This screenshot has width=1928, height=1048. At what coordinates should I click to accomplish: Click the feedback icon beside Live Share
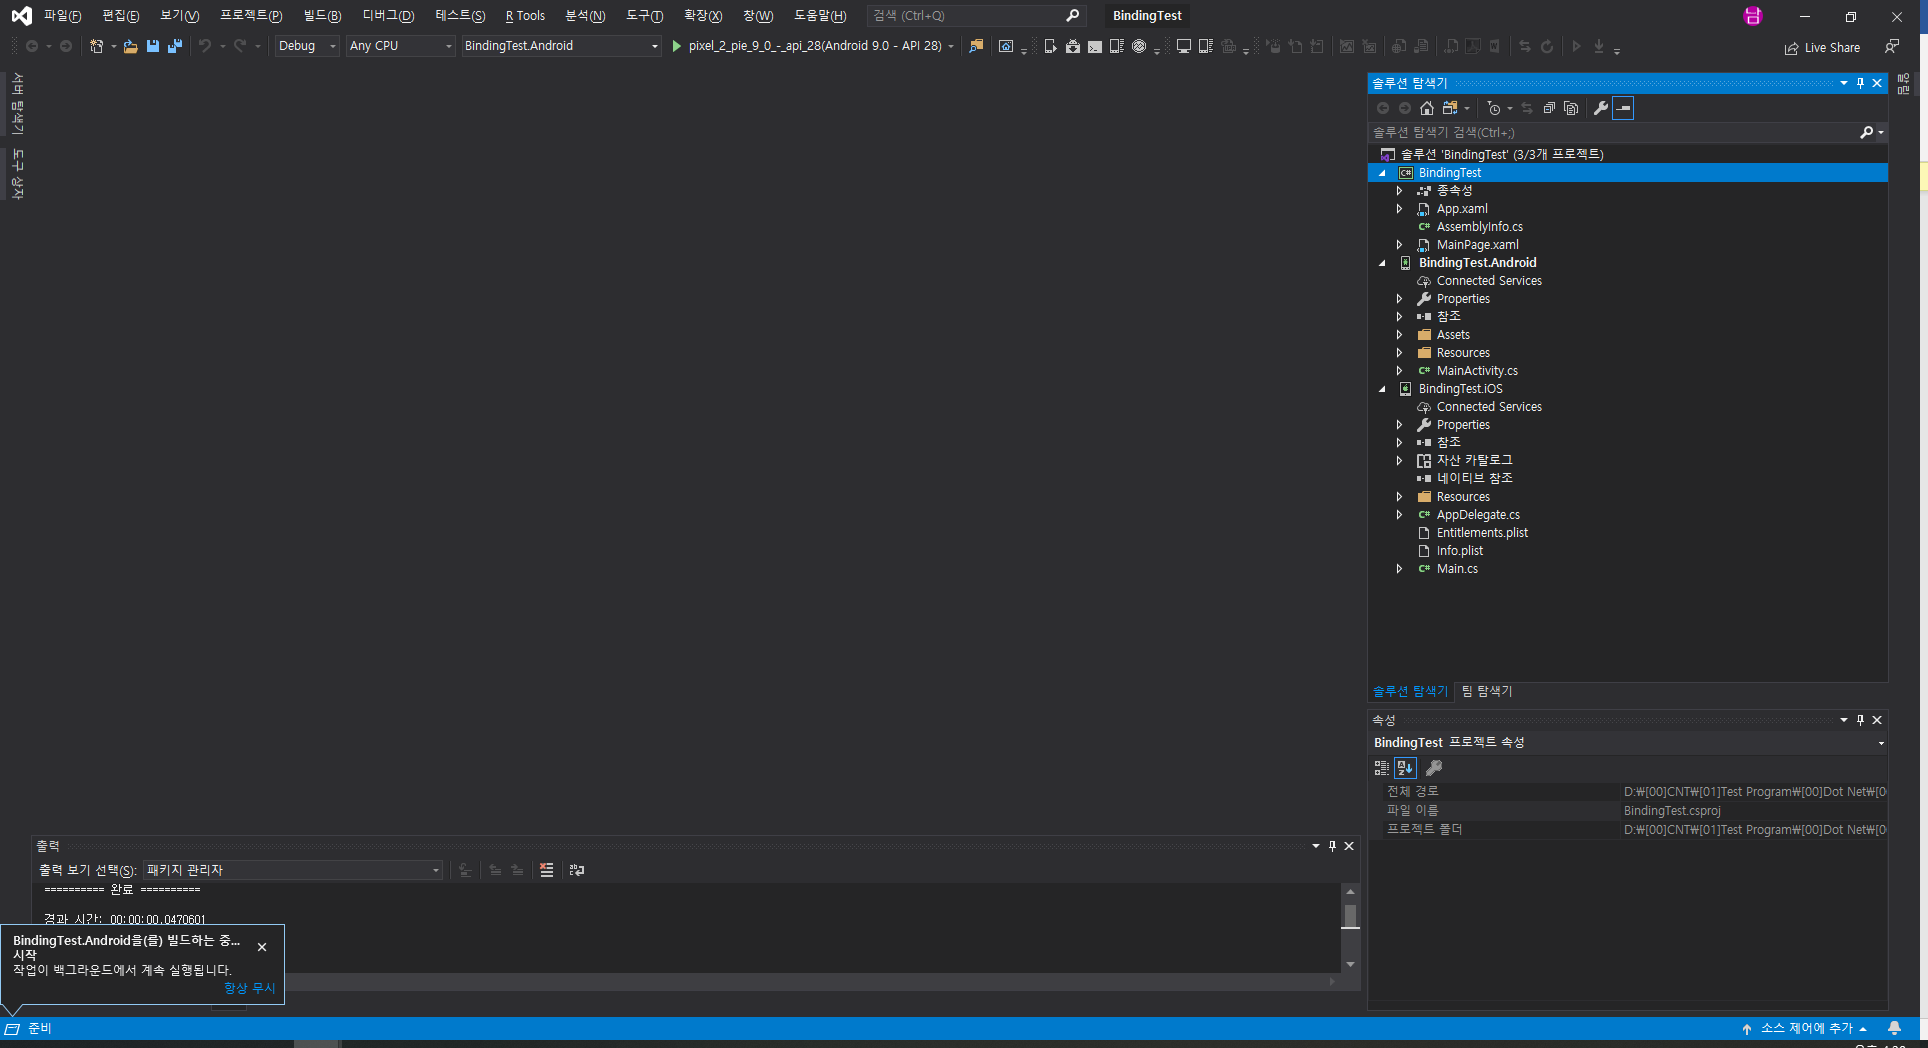click(1891, 47)
